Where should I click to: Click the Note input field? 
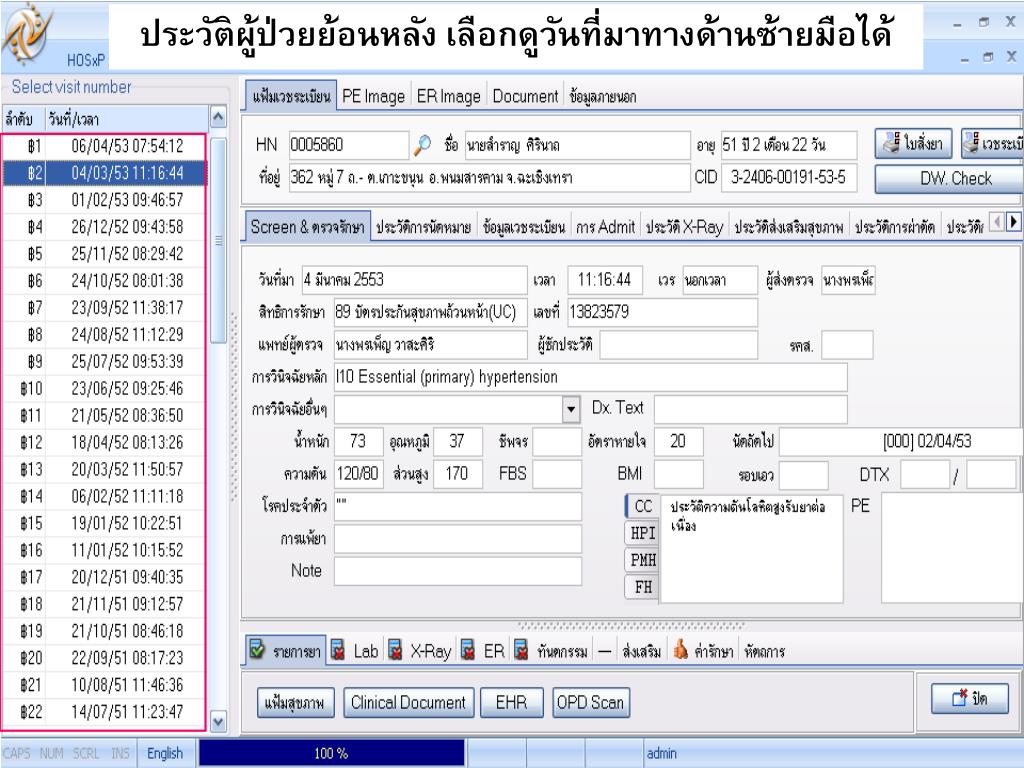coord(458,571)
